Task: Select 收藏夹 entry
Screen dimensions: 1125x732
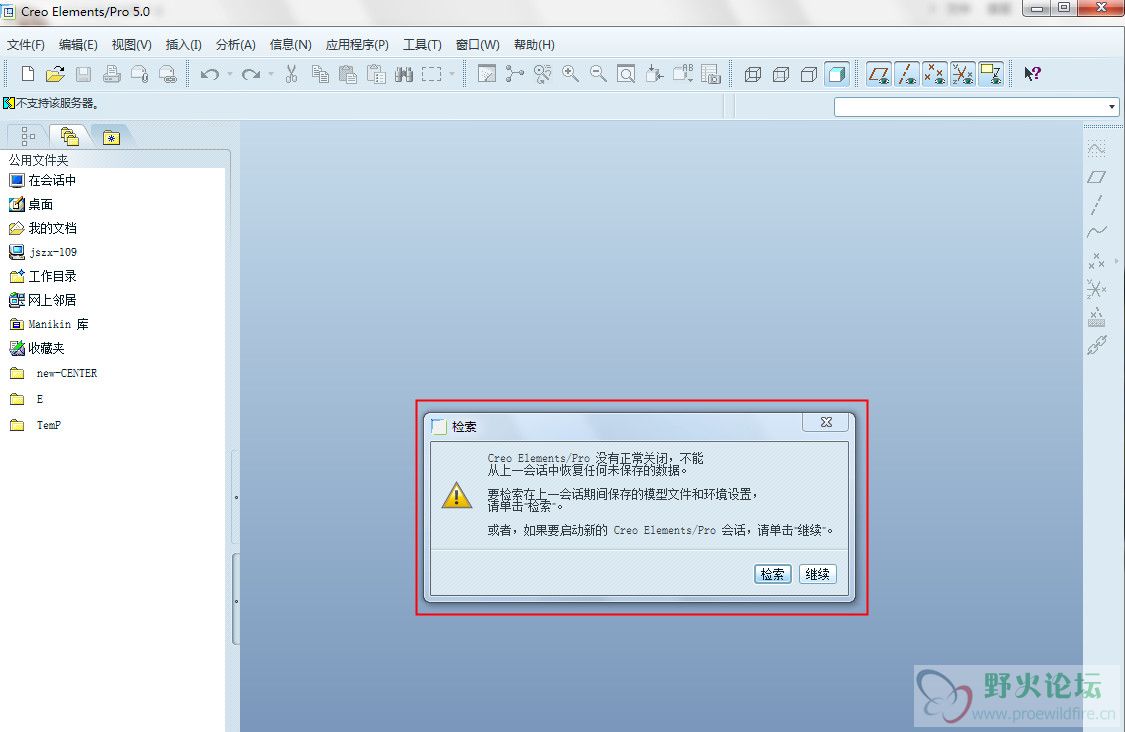Action: coord(37,348)
